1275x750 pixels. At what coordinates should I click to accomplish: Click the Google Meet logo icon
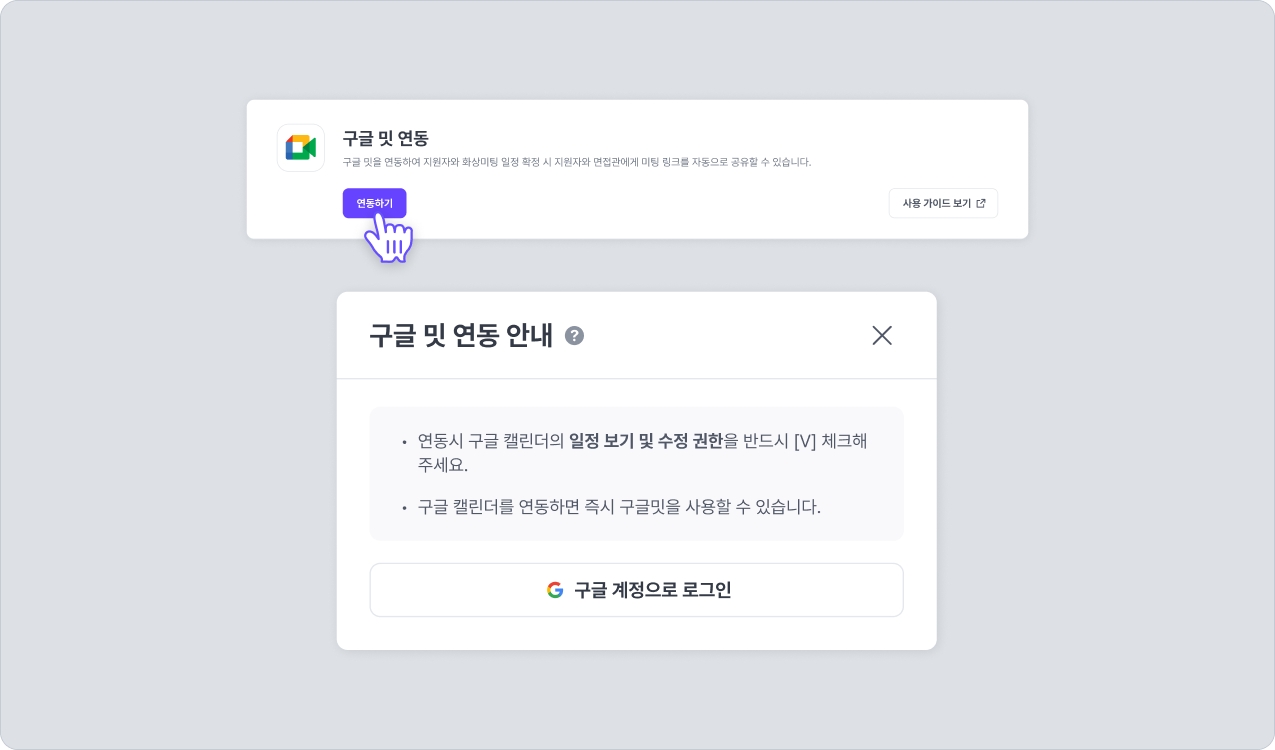(301, 148)
